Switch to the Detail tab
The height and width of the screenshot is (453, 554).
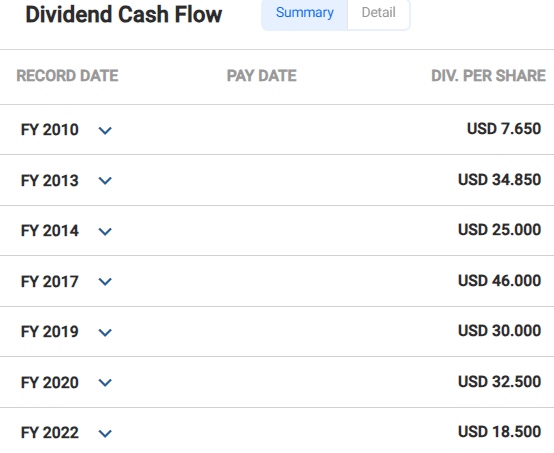coord(378,13)
